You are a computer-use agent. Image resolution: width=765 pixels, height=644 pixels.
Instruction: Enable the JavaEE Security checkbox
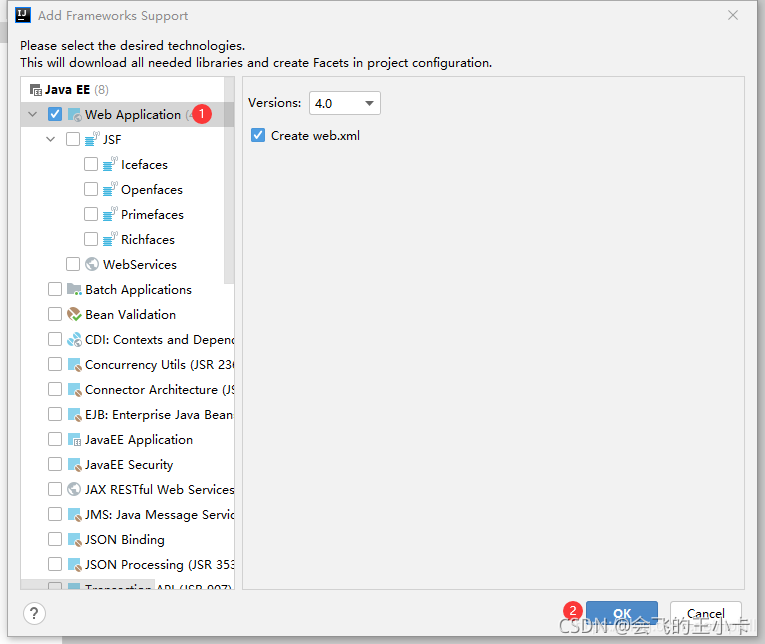(55, 464)
